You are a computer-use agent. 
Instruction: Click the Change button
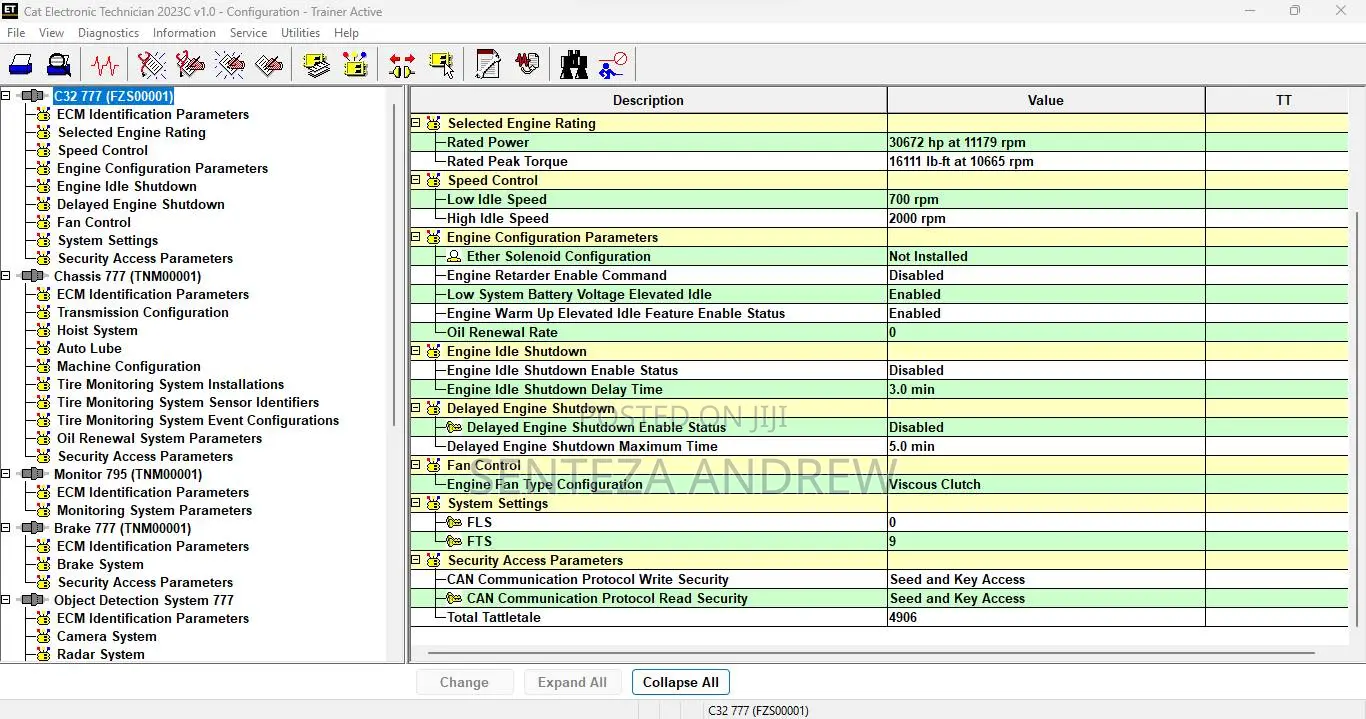464,682
